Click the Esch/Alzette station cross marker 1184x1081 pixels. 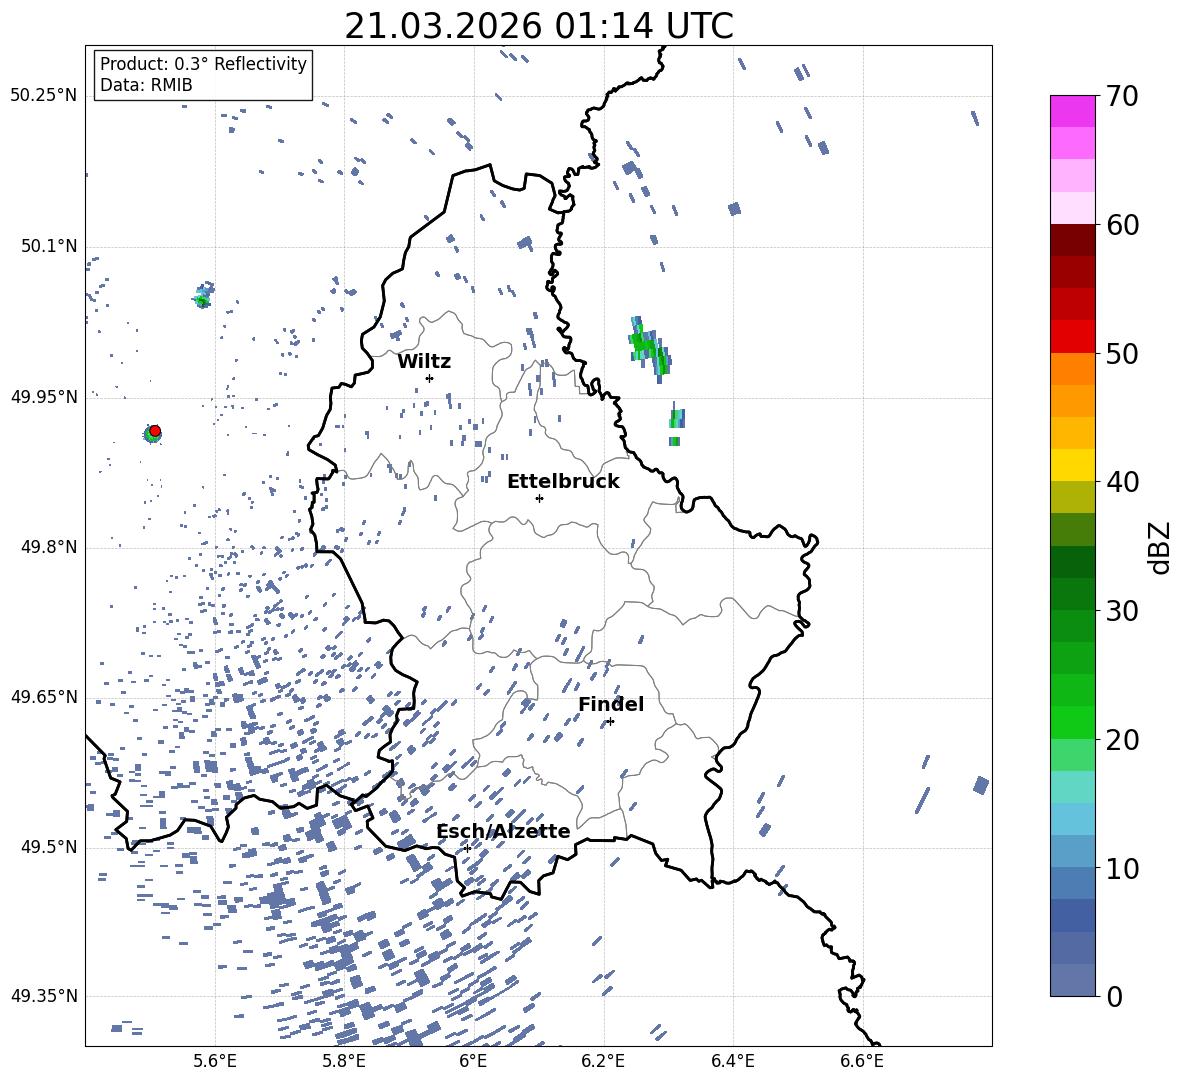coord(467,848)
